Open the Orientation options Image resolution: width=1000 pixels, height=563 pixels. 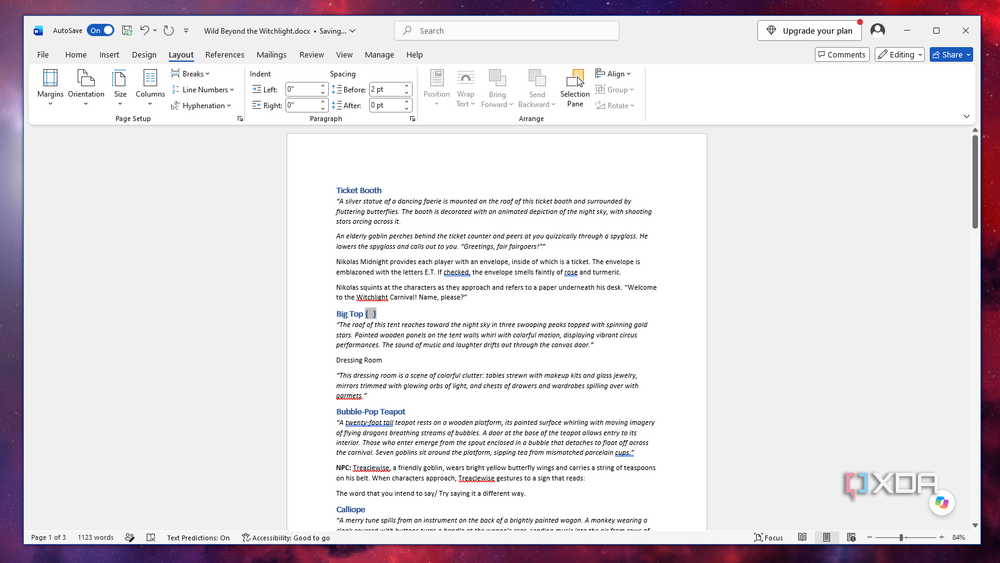[x=85, y=87]
